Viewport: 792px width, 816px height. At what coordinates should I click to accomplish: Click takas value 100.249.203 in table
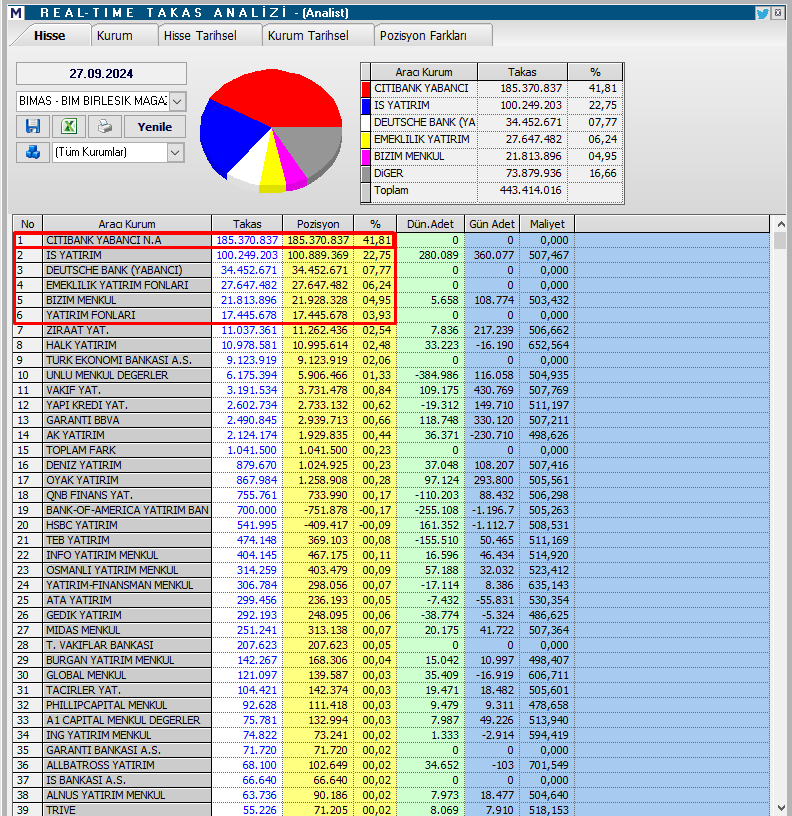[x=247, y=255]
